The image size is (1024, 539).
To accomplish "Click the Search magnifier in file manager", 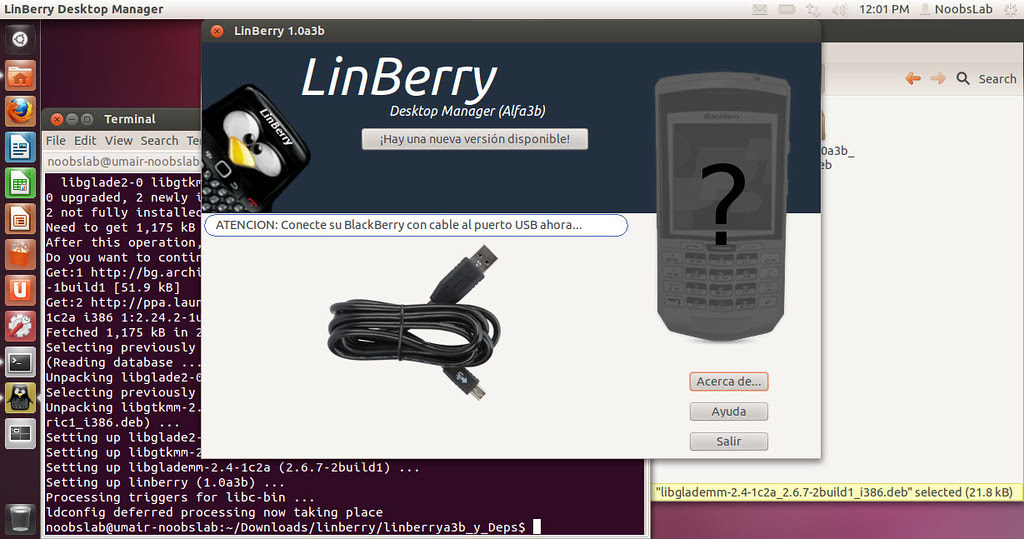I will (x=963, y=78).
